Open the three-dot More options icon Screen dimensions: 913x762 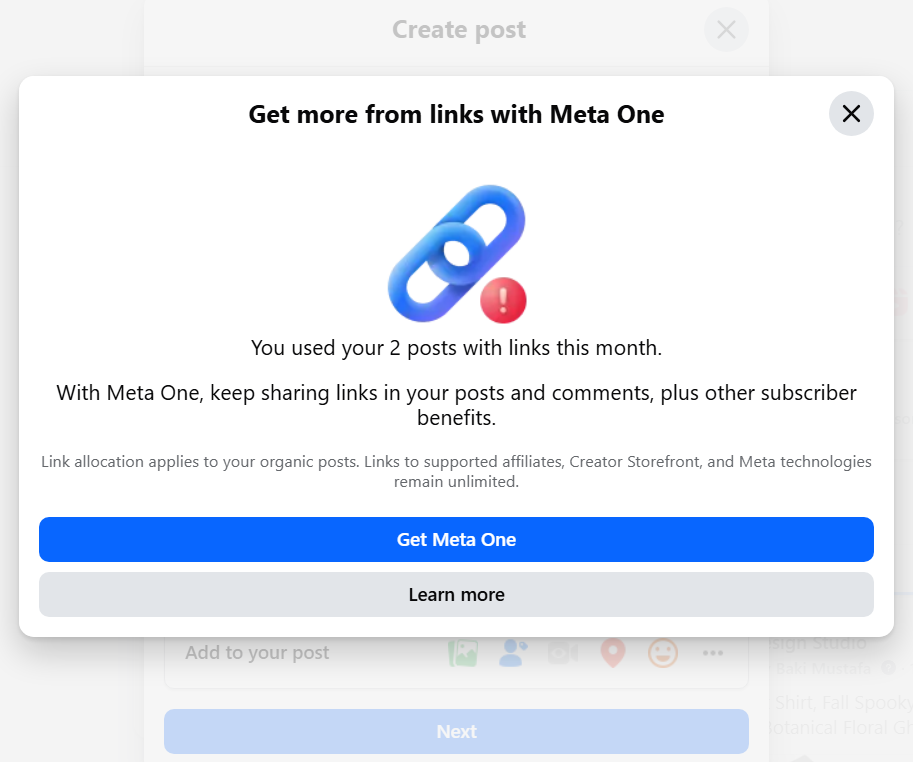click(713, 653)
